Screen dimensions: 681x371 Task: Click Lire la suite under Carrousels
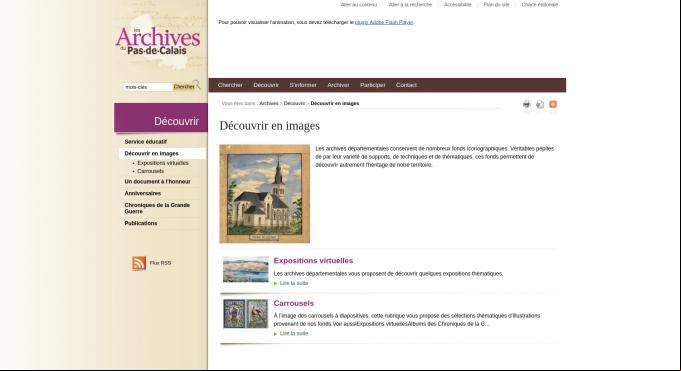point(294,334)
